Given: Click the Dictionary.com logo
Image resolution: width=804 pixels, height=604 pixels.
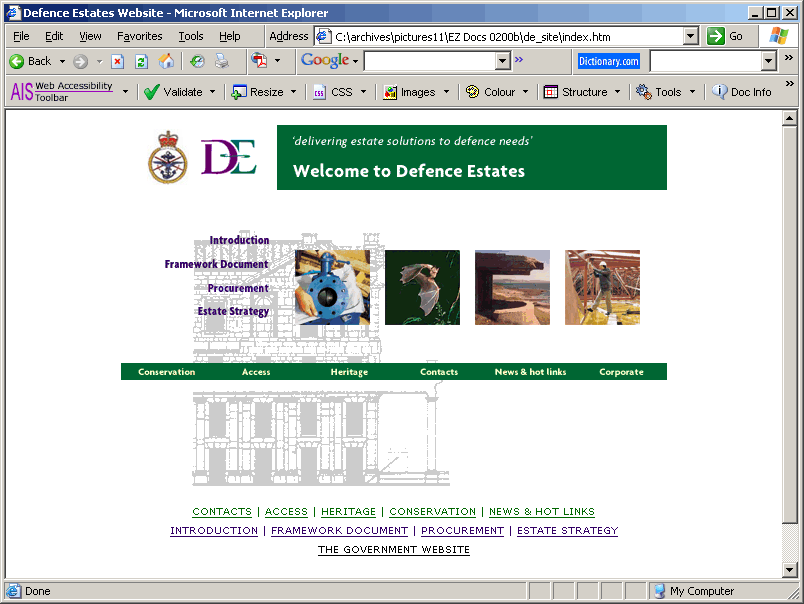Looking at the screenshot, I should click(609, 62).
